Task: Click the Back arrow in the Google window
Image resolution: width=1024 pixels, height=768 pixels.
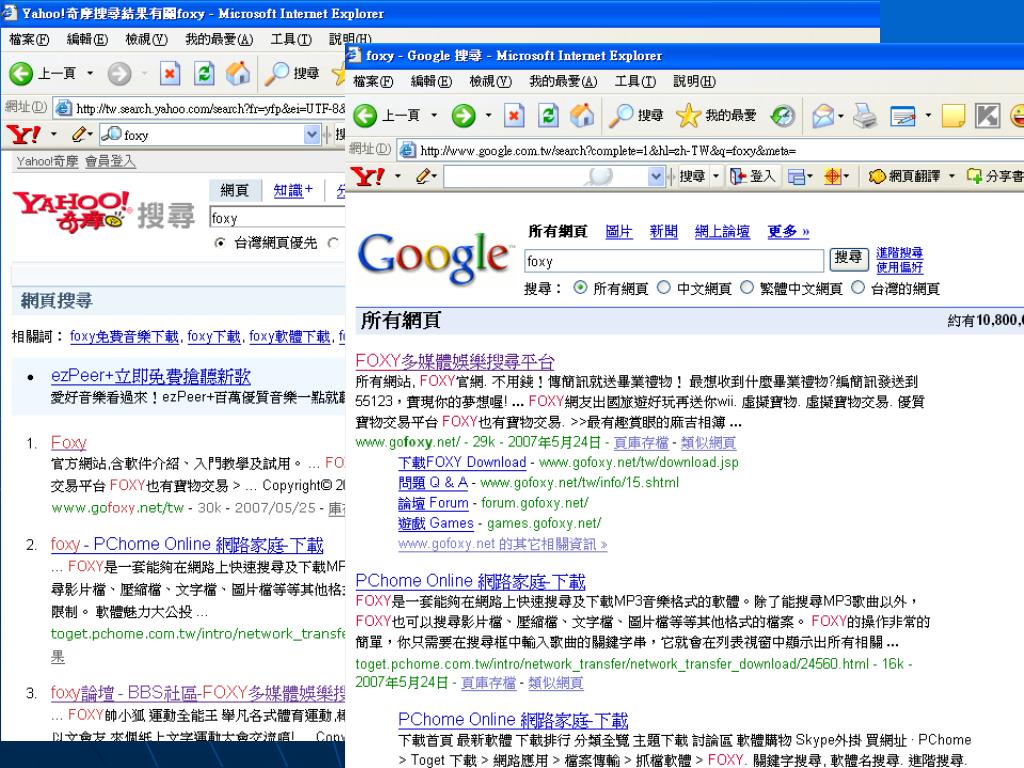Action: 365,116
